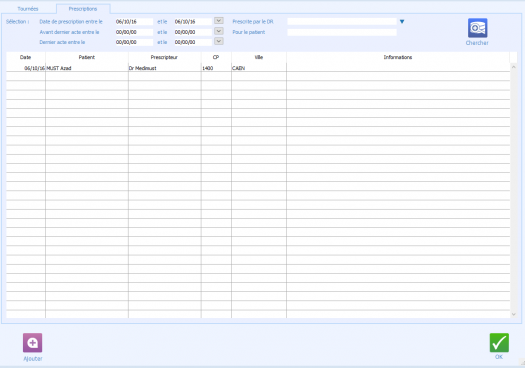The width and height of the screenshot is (525, 368).
Task: Click the purple Ajouter plus icon
Action: (x=32, y=343)
